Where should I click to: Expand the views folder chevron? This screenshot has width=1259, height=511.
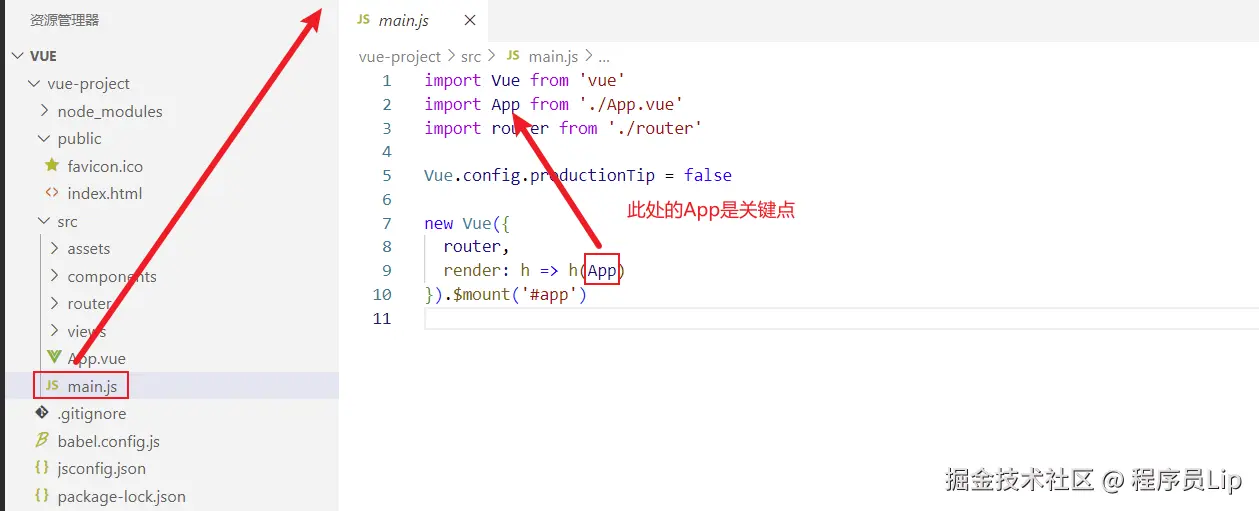point(54,331)
